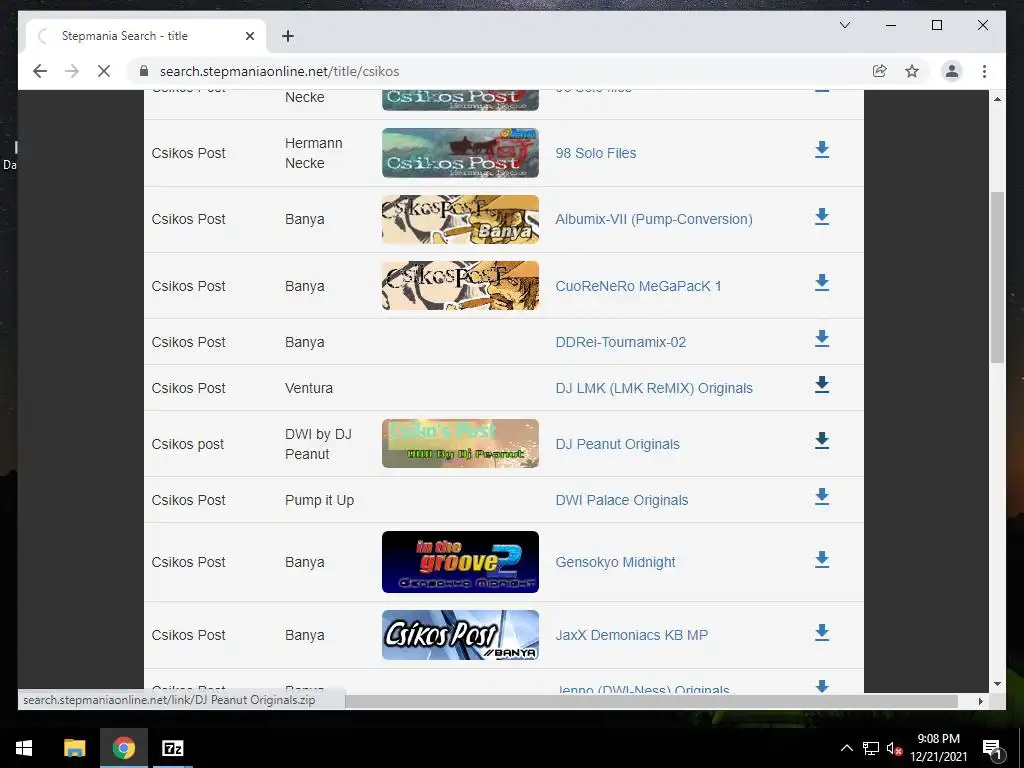Viewport: 1024px width, 768px height.
Task: Stop loading the page
Action: [x=104, y=71]
